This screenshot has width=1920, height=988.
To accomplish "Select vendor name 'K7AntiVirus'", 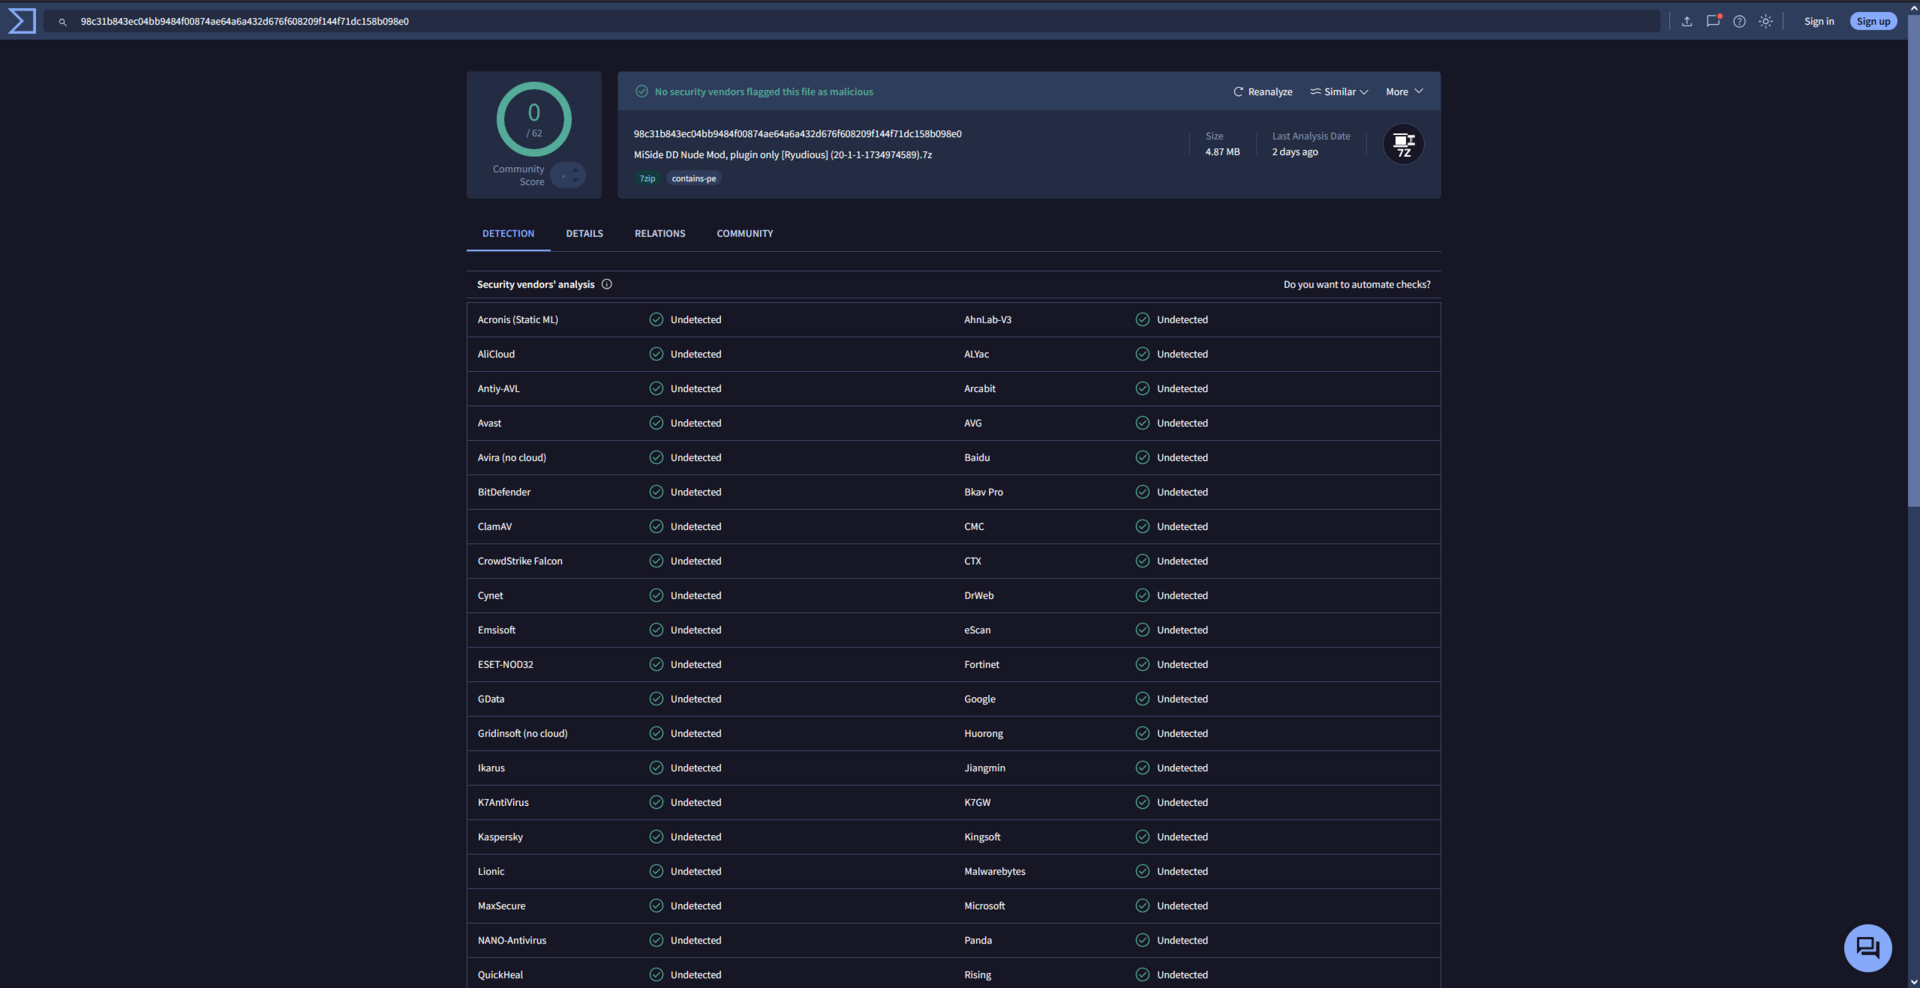I will [503, 802].
